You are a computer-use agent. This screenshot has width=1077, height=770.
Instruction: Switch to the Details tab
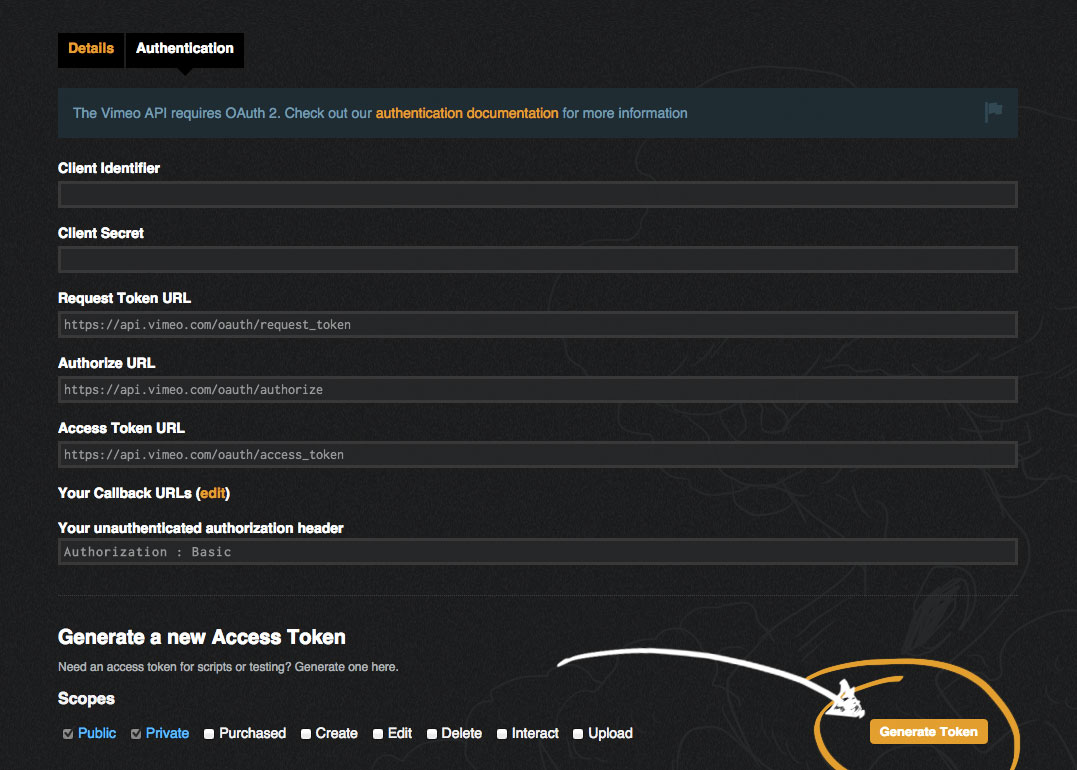coord(91,48)
